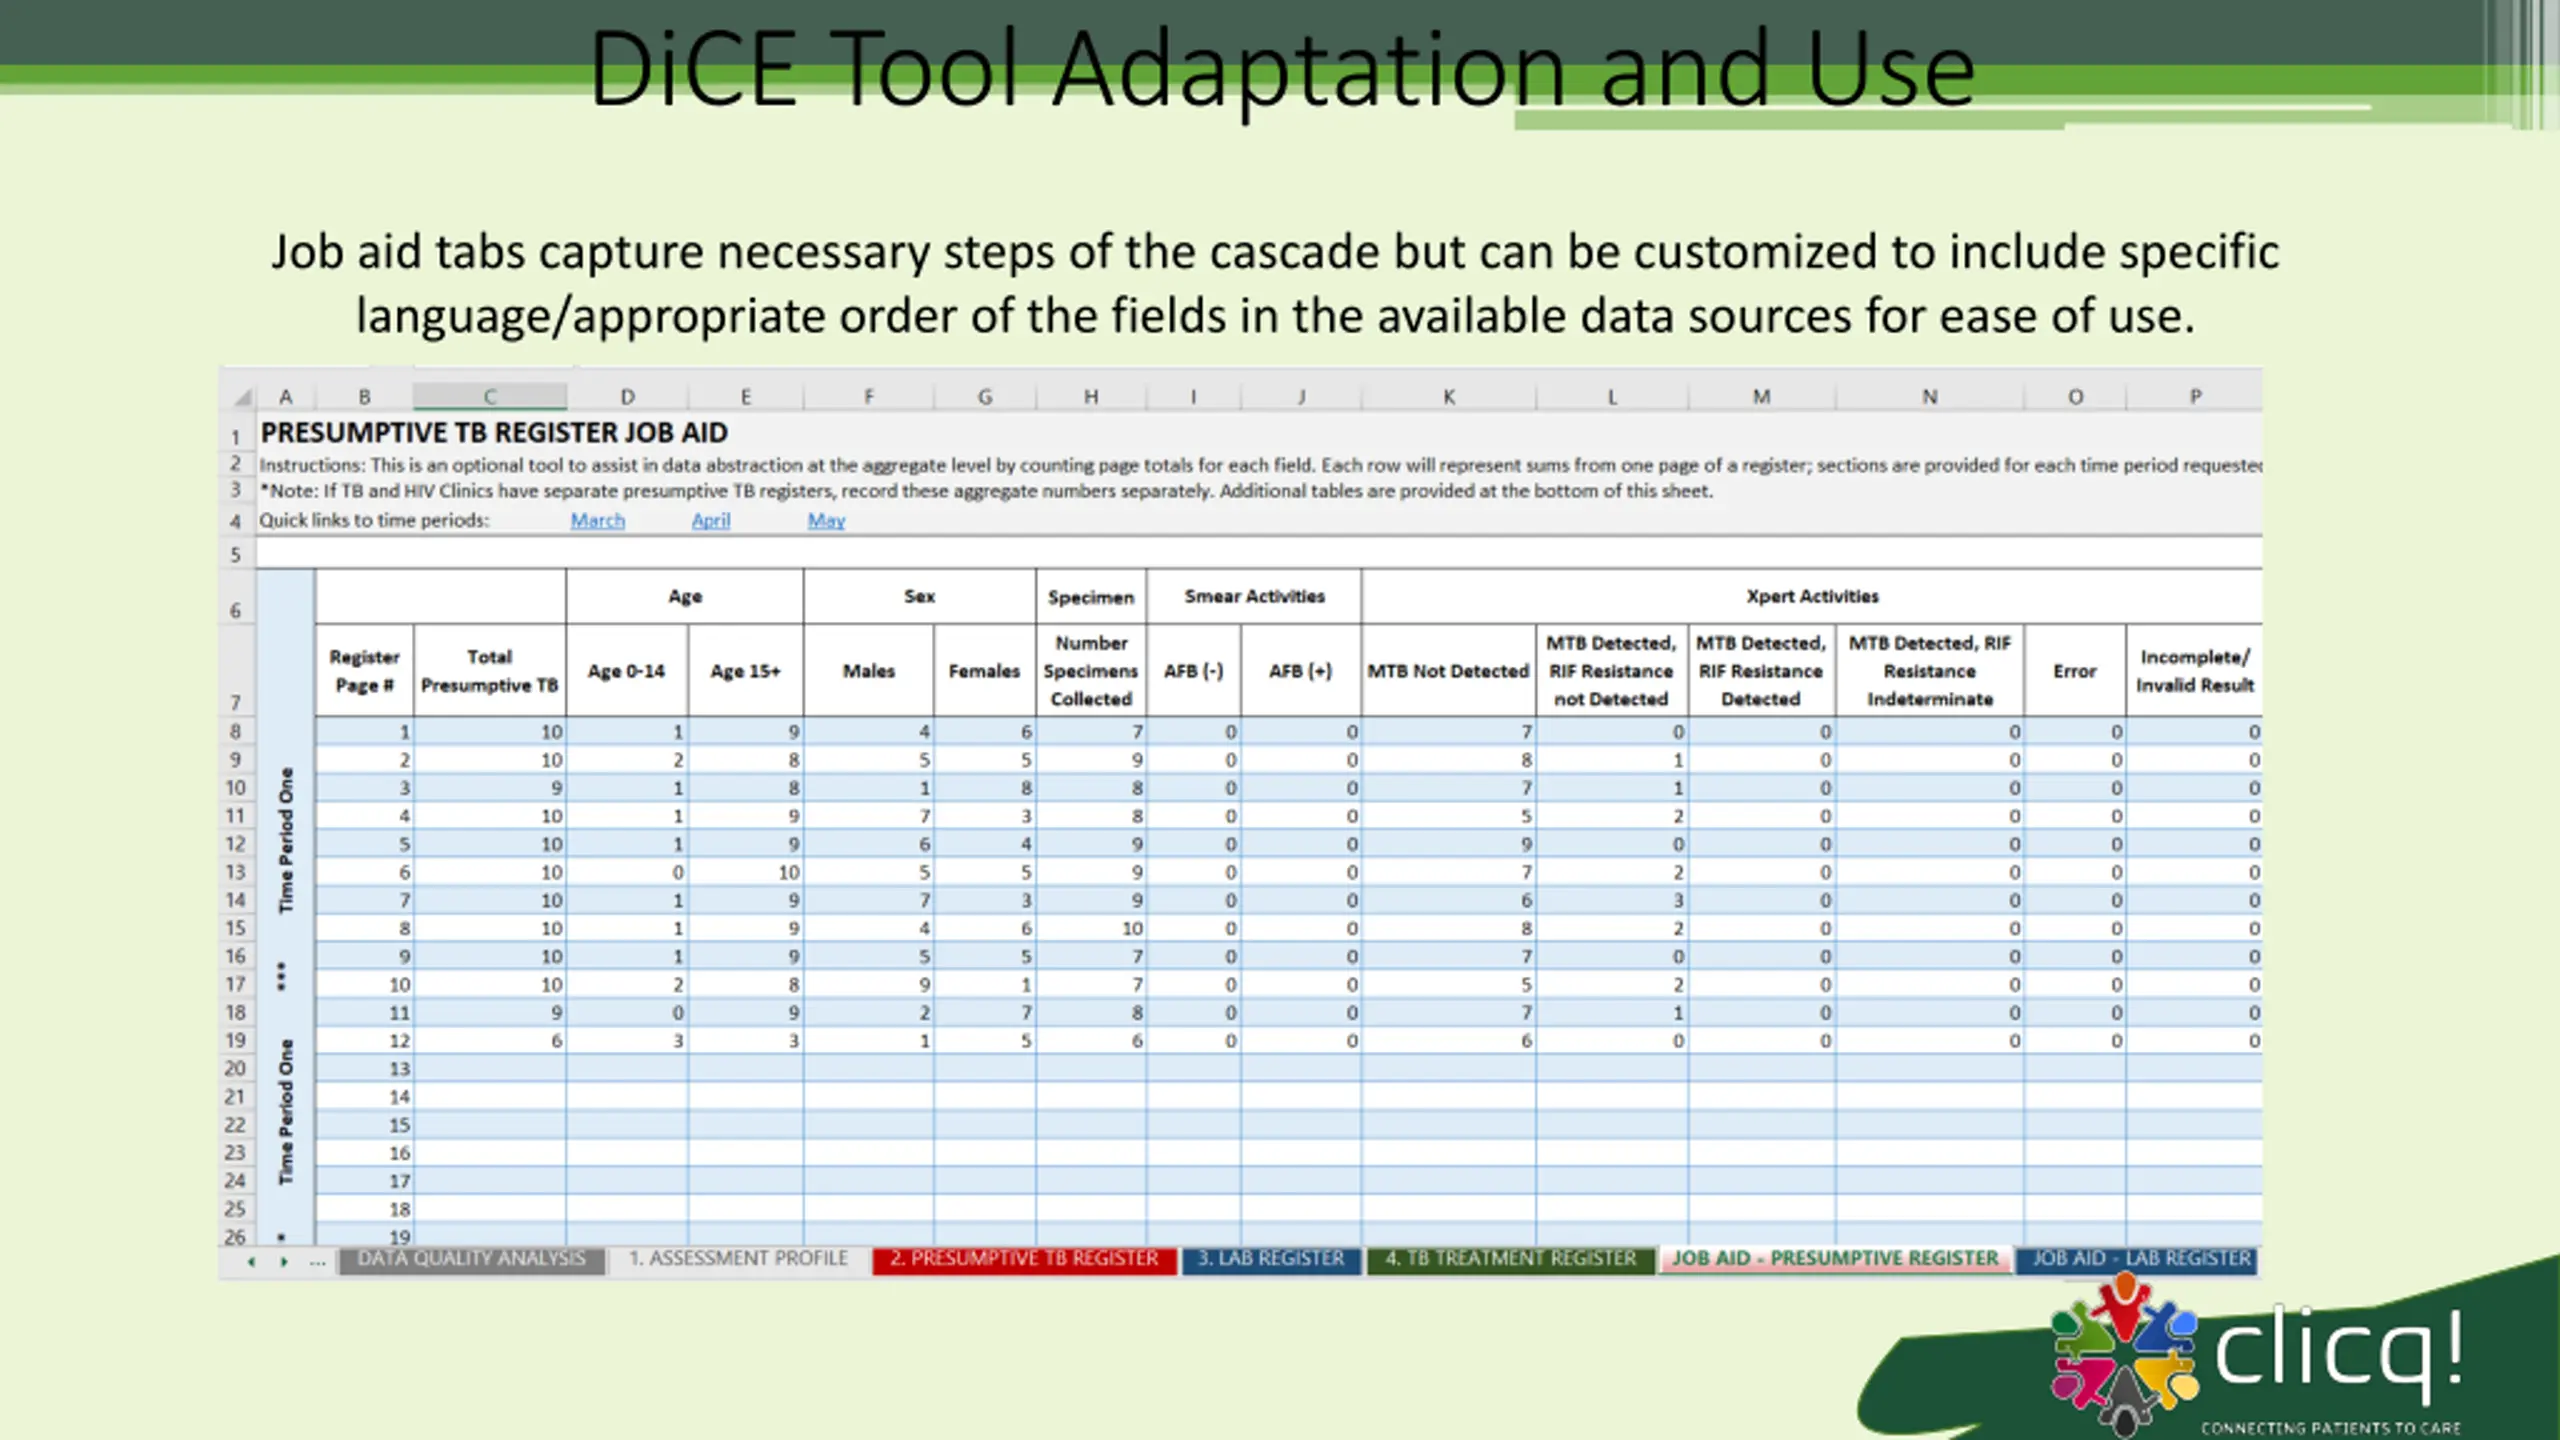The width and height of the screenshot is (2560, 1440).
Task: Select the 4. TB TREATMENT REGISTER tab
Action: point(1510,1259)
